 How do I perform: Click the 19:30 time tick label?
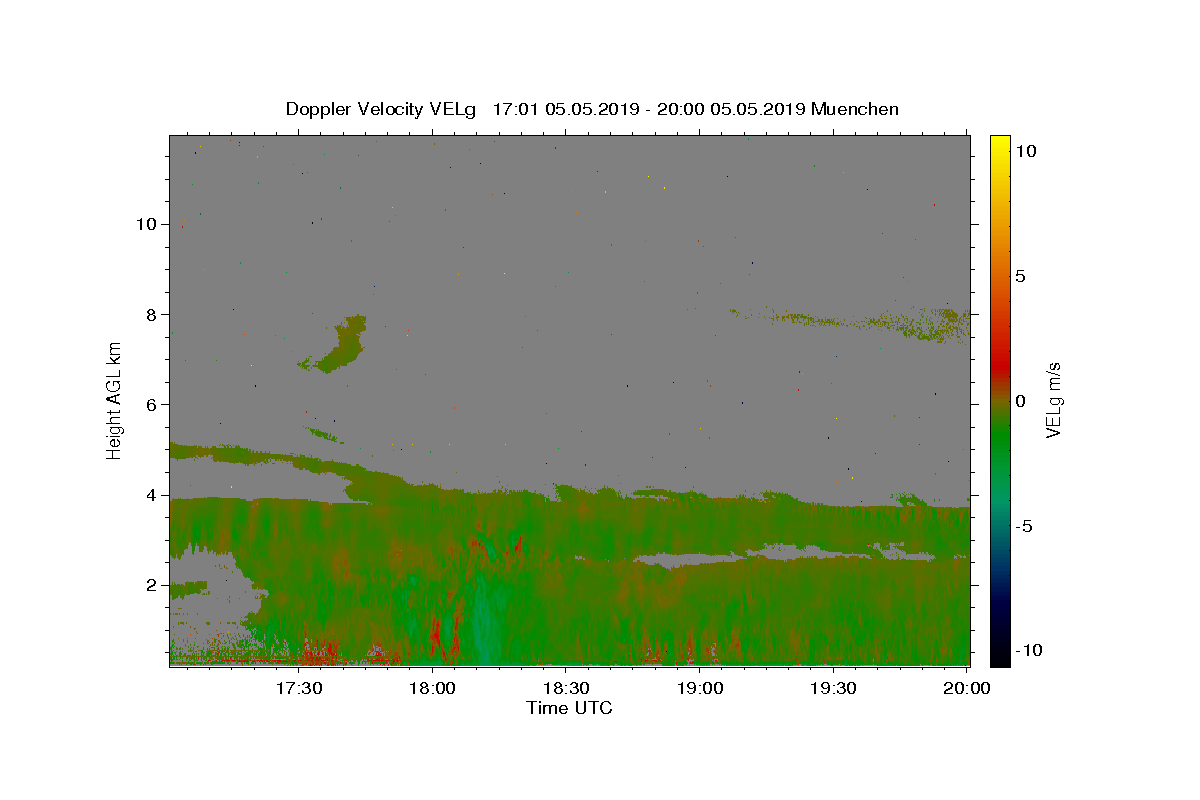[x=833, y=688]
